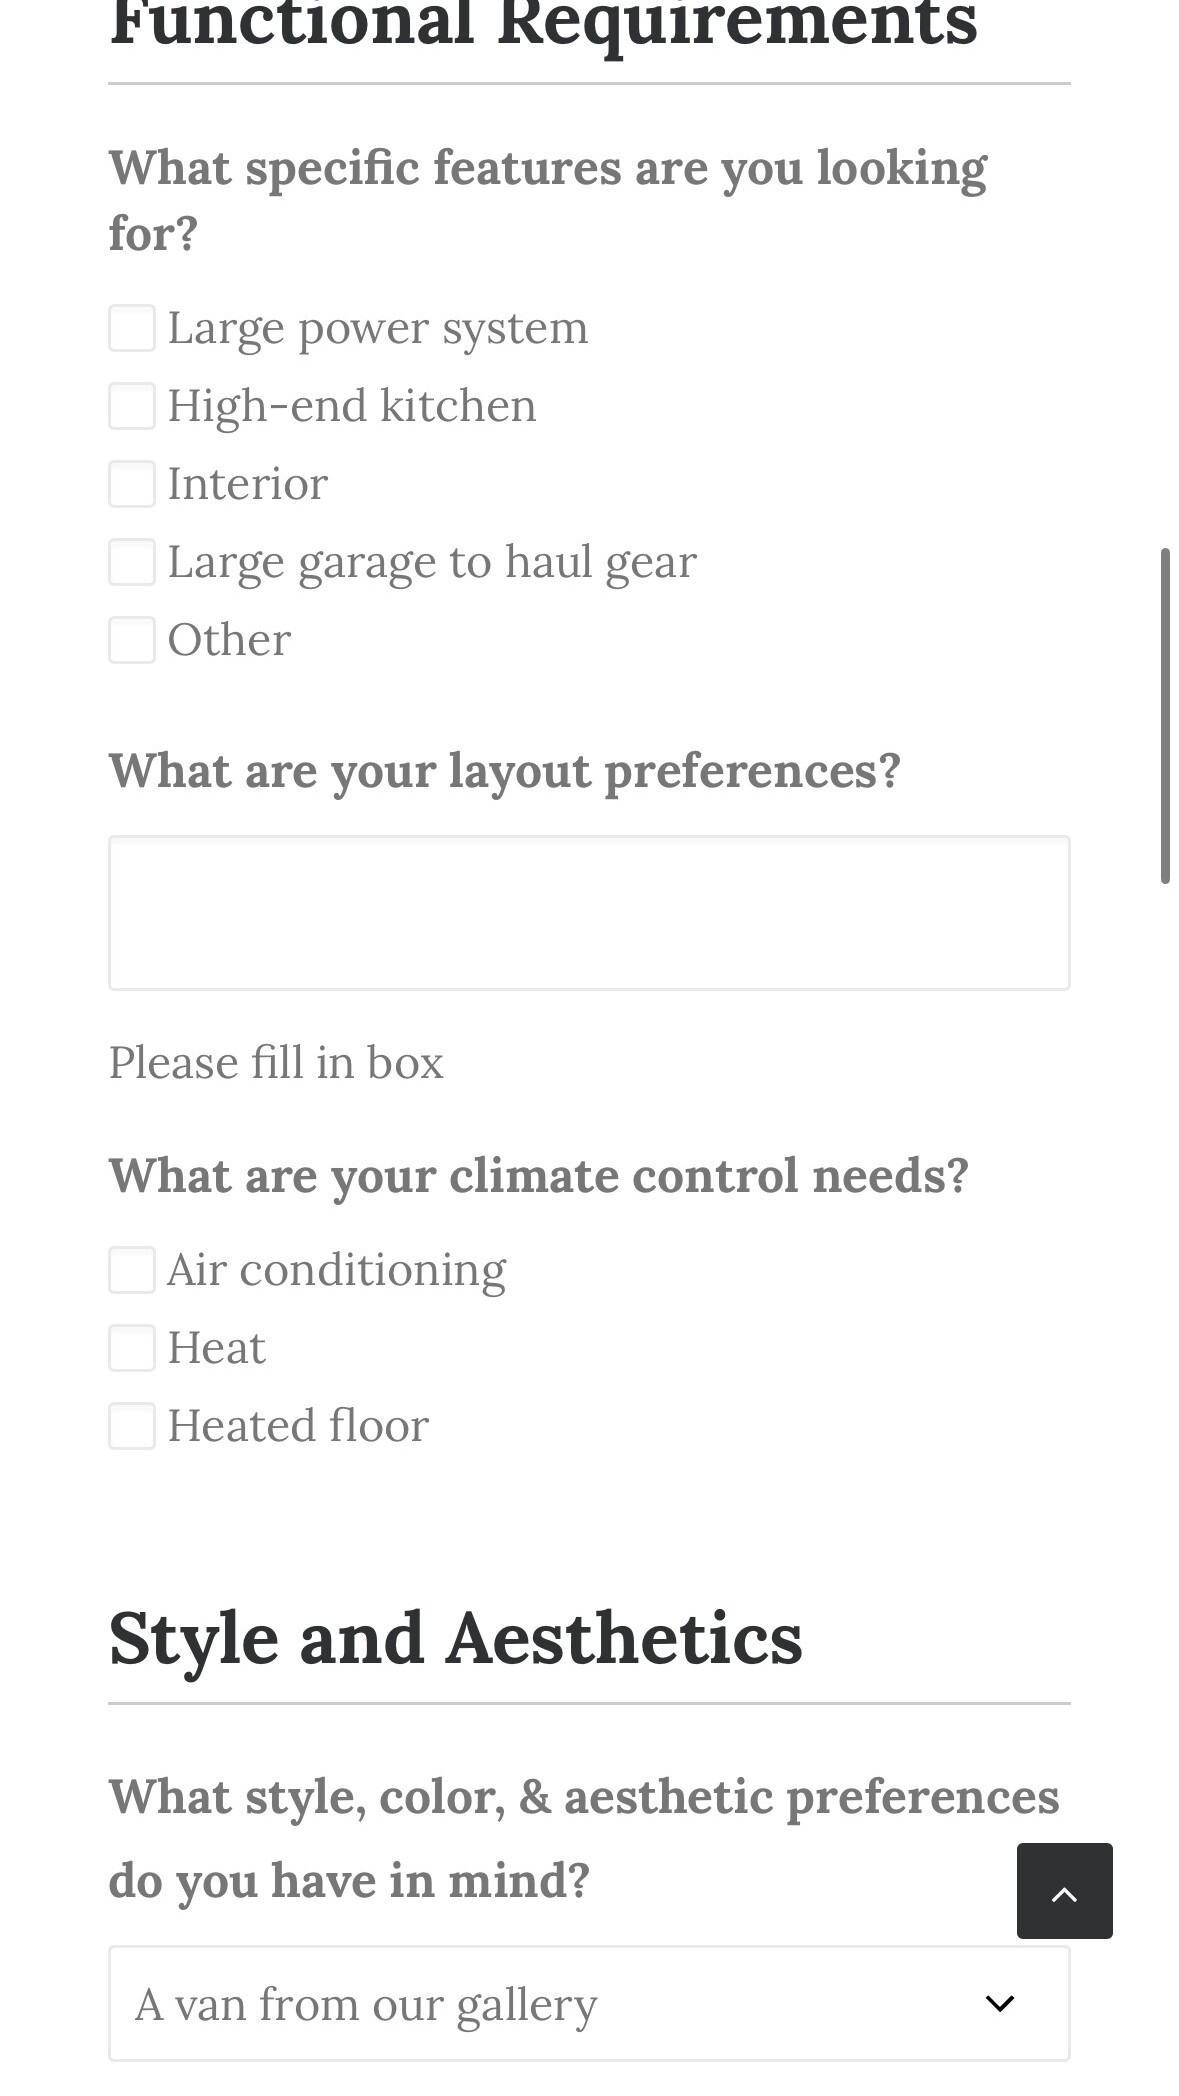Check the Other features option
The height and width of the screenshot is (2096, 1179).
click(132, 640)
